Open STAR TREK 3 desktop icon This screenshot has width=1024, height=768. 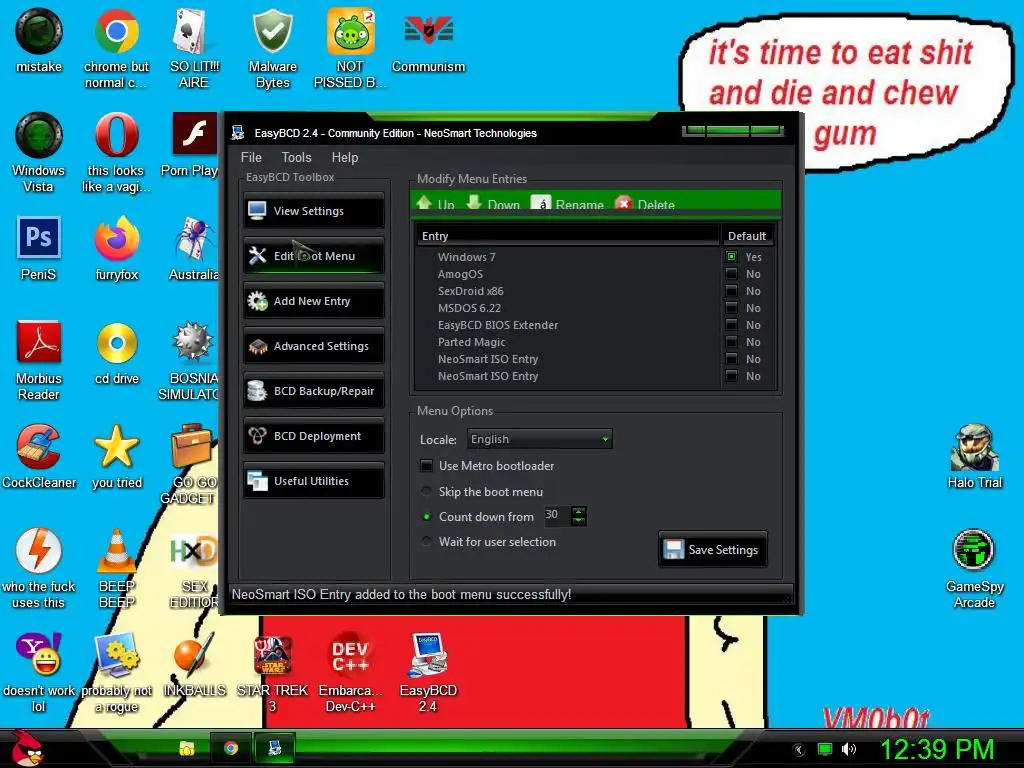[x=272, y=673]
